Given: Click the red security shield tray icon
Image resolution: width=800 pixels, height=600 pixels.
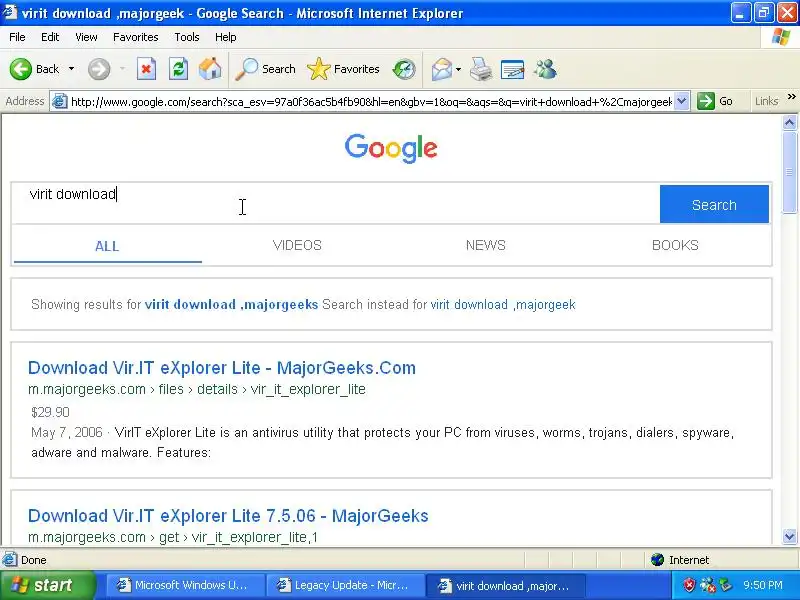Looking at the screenshot, I should click(x=689, y=585).
